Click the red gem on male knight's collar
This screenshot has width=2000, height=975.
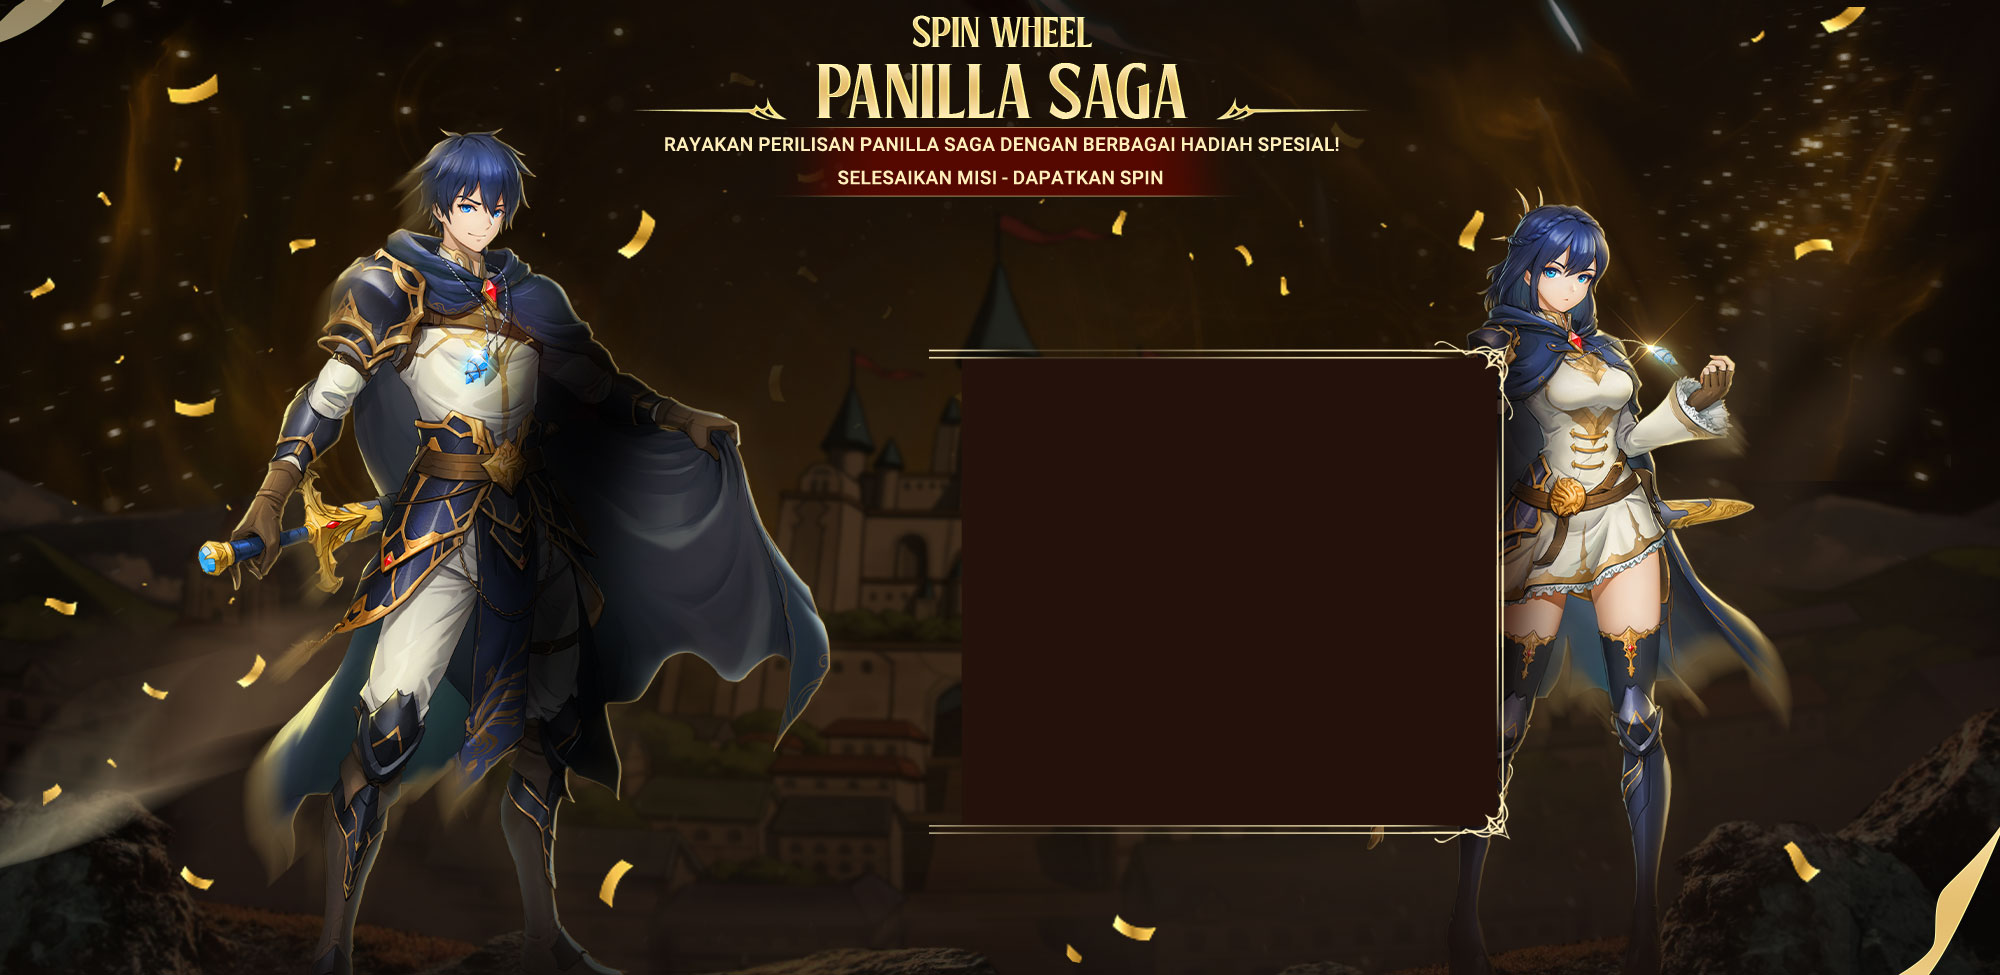(490, 288)
